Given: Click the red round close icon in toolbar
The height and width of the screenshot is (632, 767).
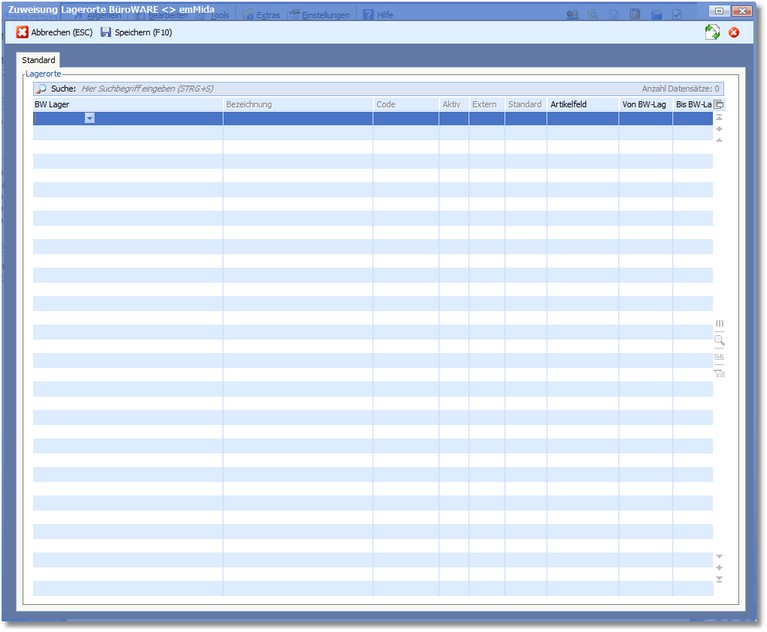Looking at the screenshot, I should pos(734,33).
